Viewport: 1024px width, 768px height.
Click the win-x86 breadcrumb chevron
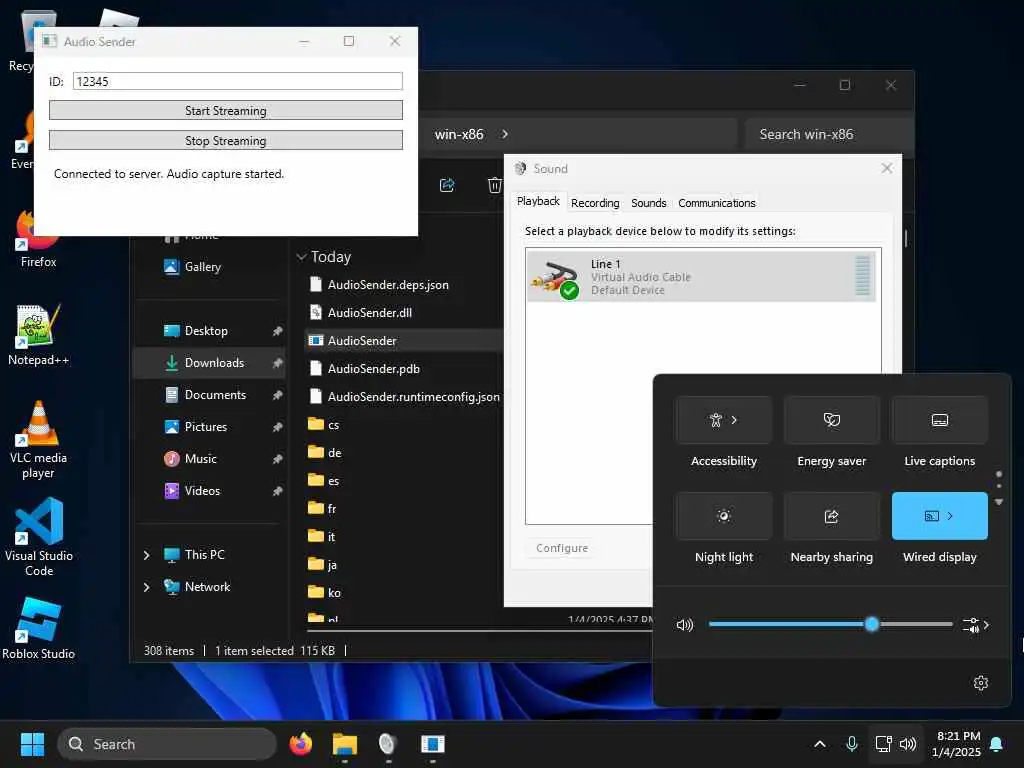(505, 134)
